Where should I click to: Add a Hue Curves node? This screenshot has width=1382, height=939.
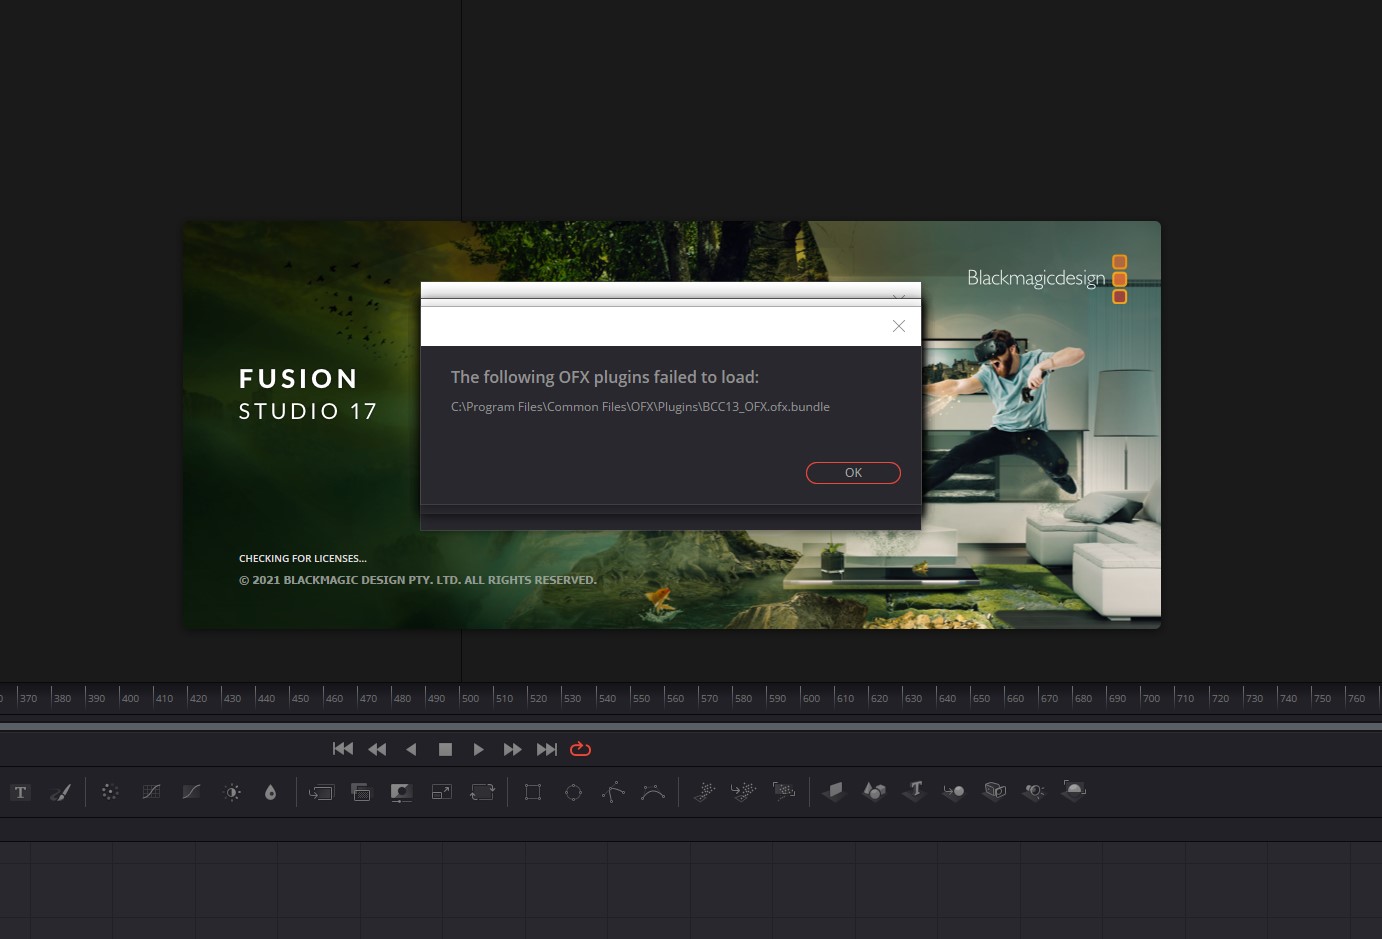[x=191, y=792]
